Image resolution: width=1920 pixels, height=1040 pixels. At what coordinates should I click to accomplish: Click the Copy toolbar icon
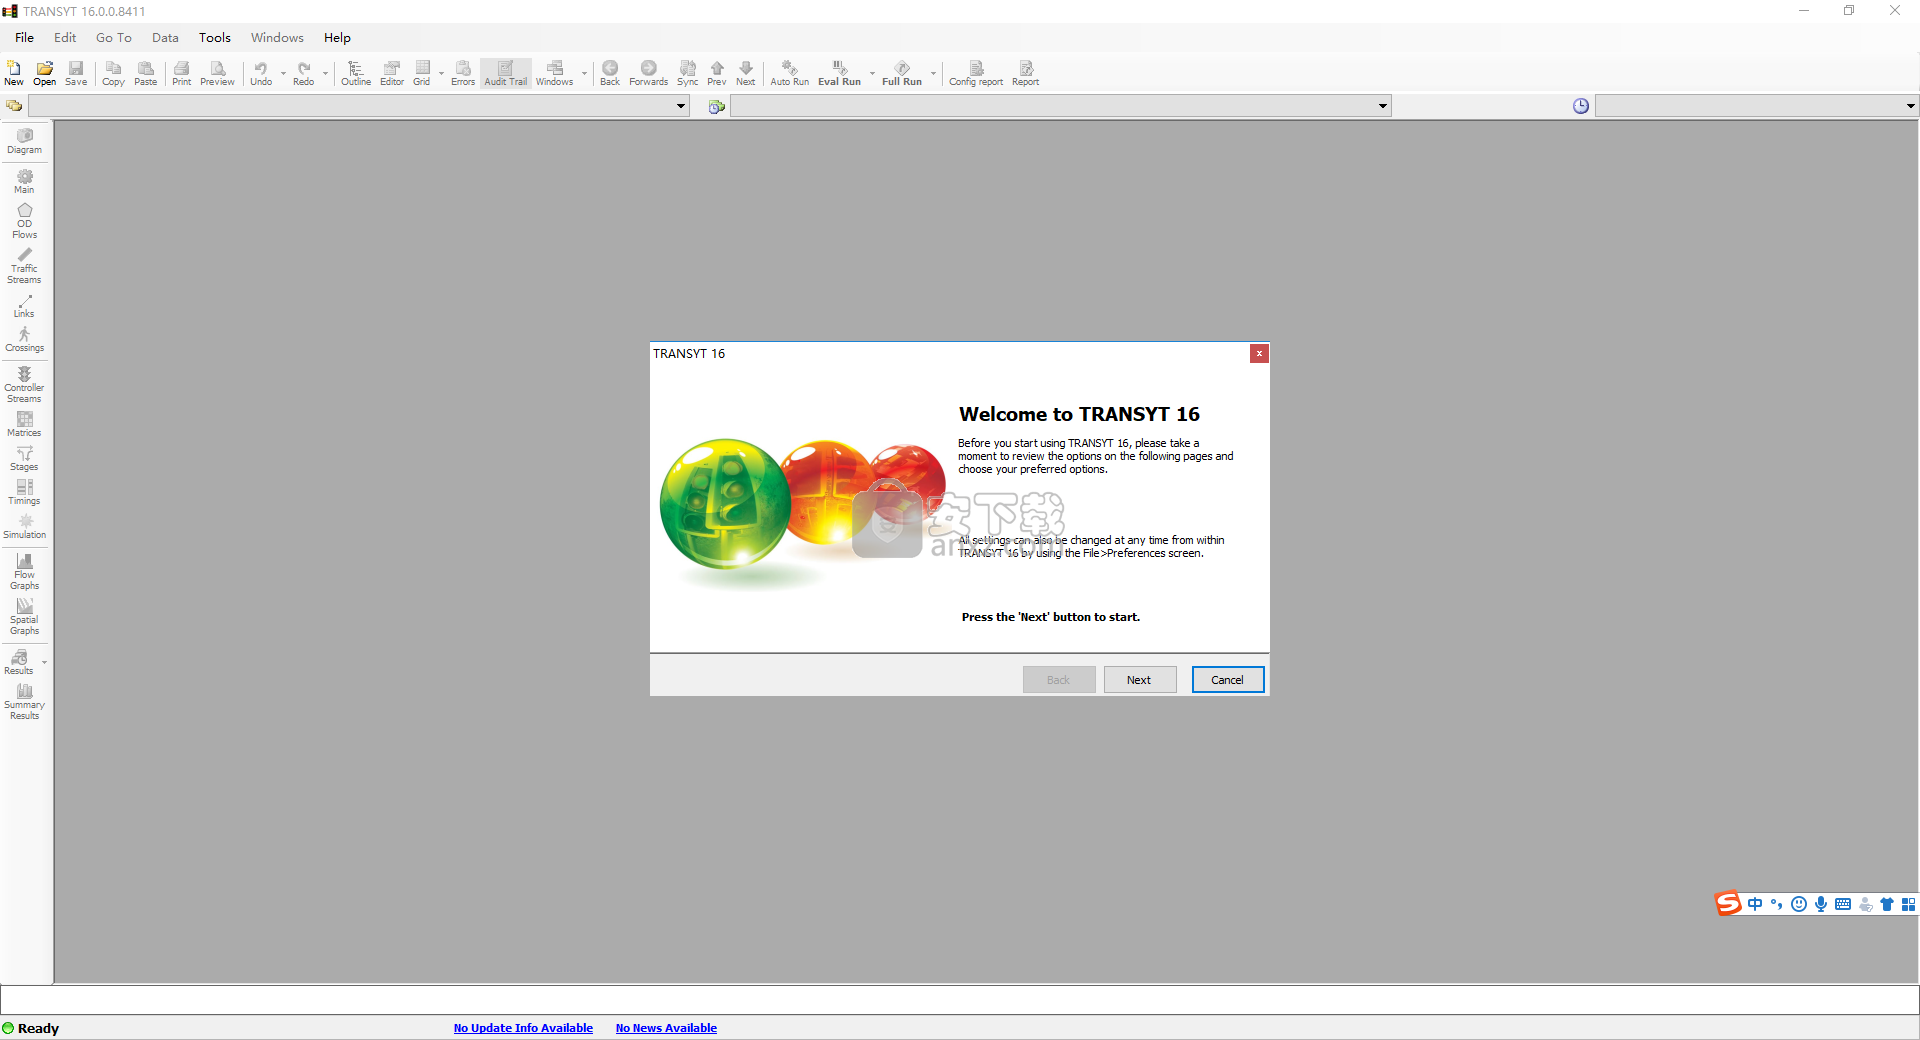click(x=113, y=73)
